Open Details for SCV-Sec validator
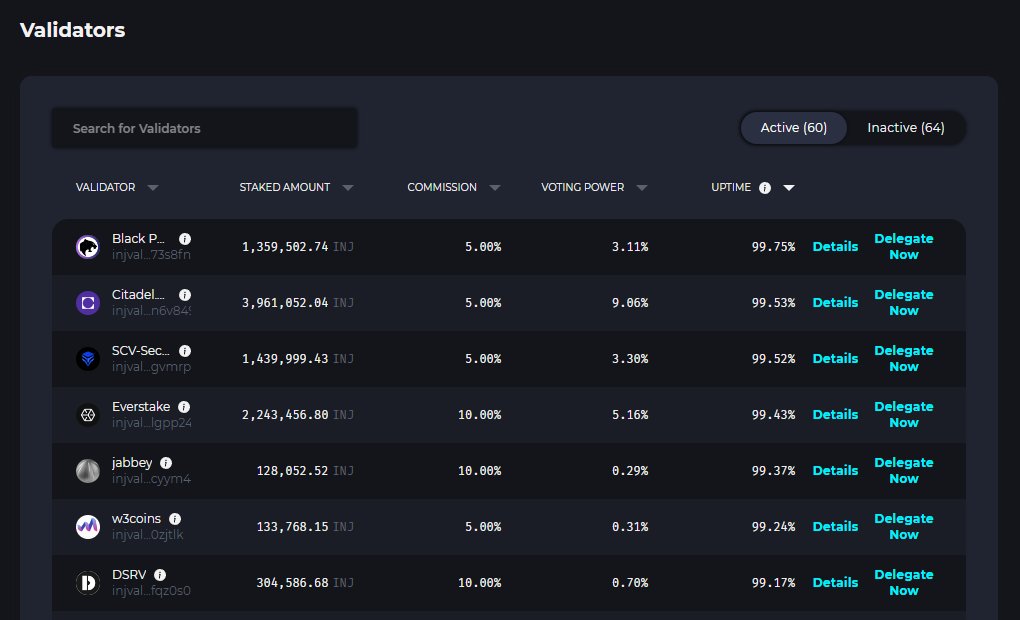This screenshot has height=620, width=1020. (835, 358)
